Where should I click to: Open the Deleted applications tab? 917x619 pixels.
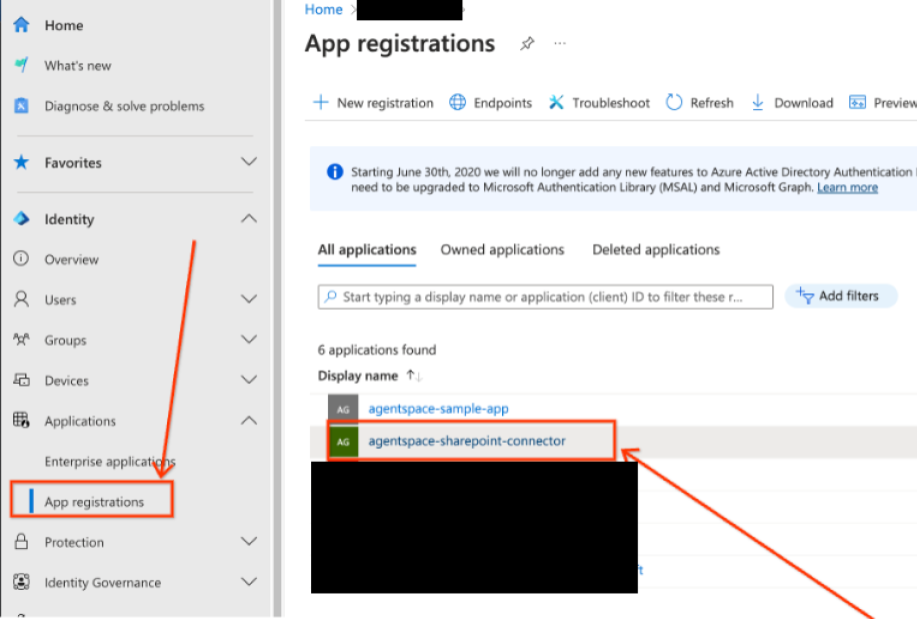click(655, 249)
